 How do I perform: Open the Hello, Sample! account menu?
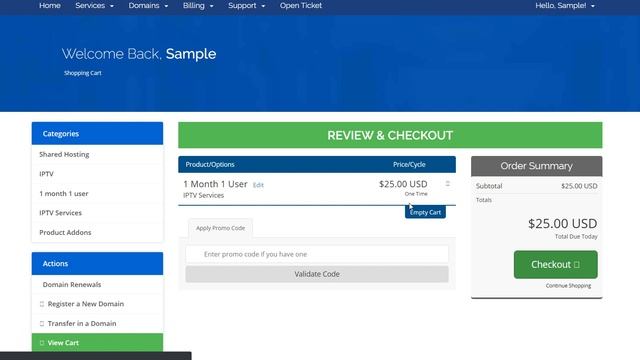click(x=565, y=5)
